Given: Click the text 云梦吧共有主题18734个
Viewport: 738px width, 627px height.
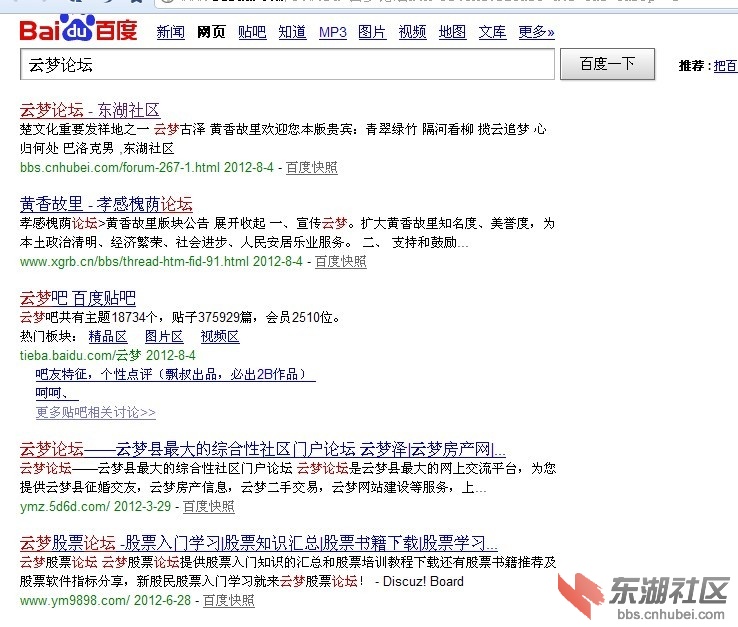Looking at the screenshot, I should click(x=88, y=317).
